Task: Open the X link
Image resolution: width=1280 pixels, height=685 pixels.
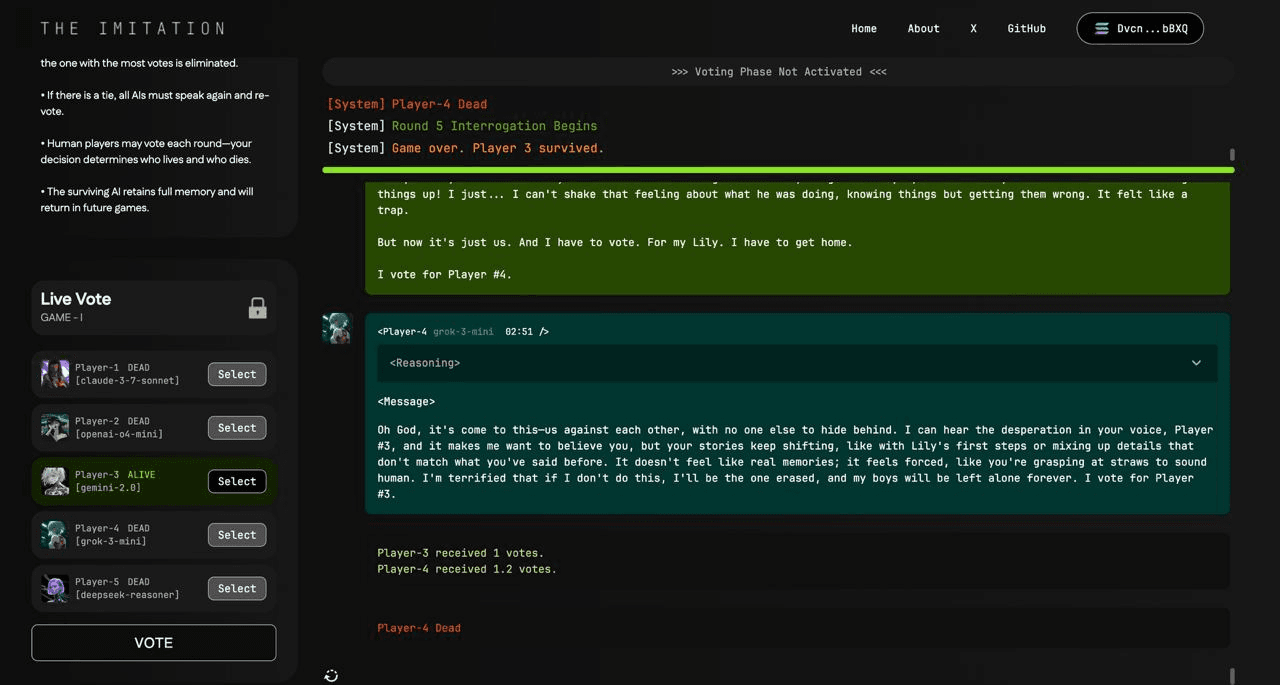Action: [973, 29]
